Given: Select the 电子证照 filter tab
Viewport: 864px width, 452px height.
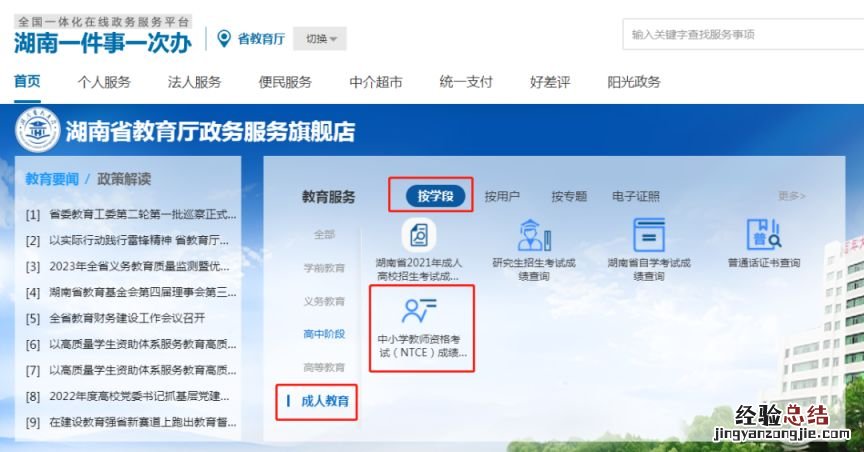Looking at the screenshot, I should [x=635, y=196].
